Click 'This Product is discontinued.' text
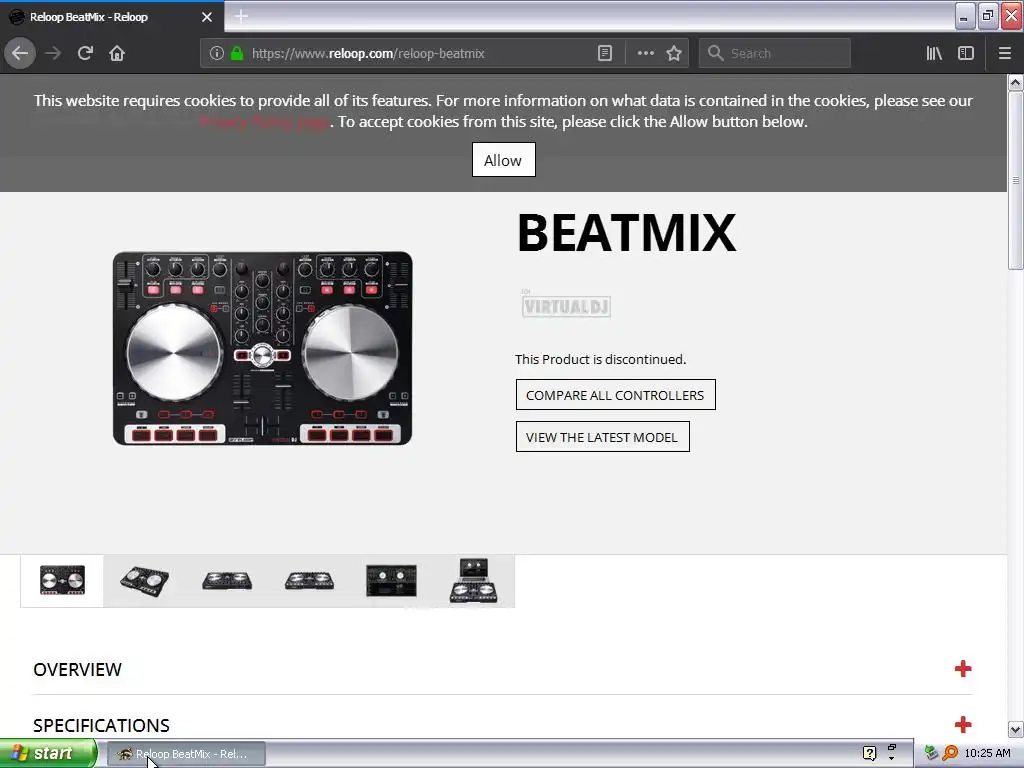Screen dimensions: 1024x768 pos(600,360)
